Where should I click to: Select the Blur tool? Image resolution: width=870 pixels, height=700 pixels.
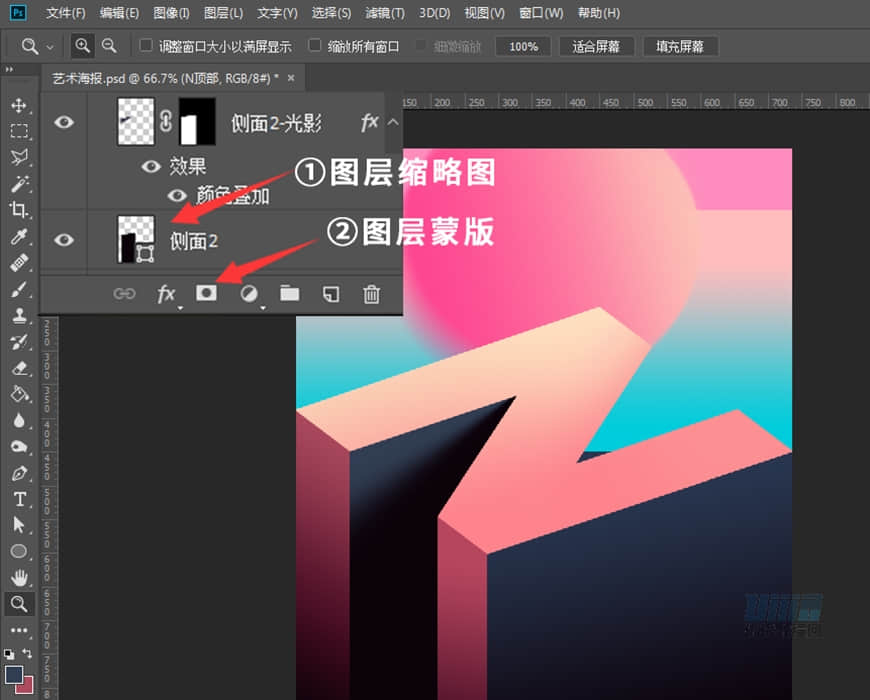coord(19,420)
